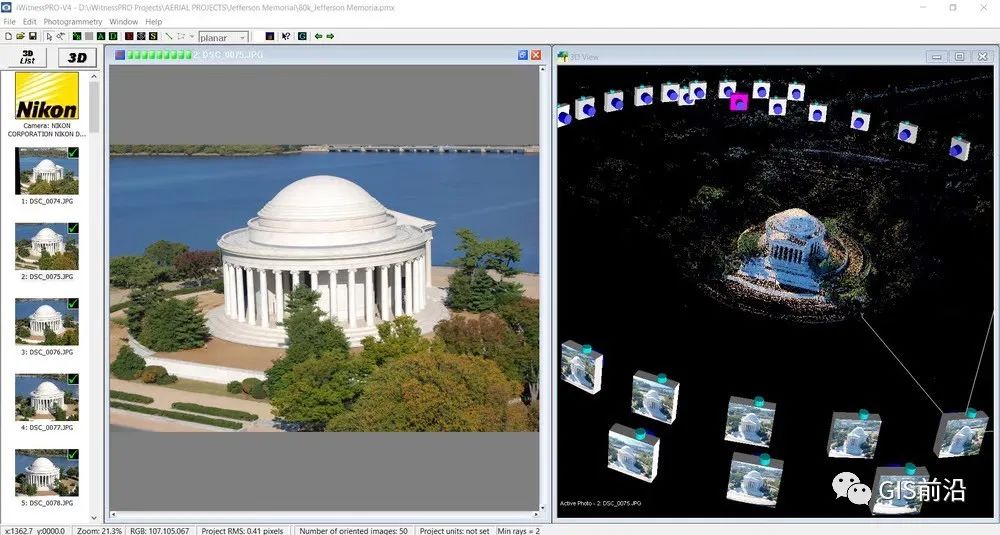
Task: Toggle the green checkmark on DSC_0074.JPG
Action: pos(73,154)
